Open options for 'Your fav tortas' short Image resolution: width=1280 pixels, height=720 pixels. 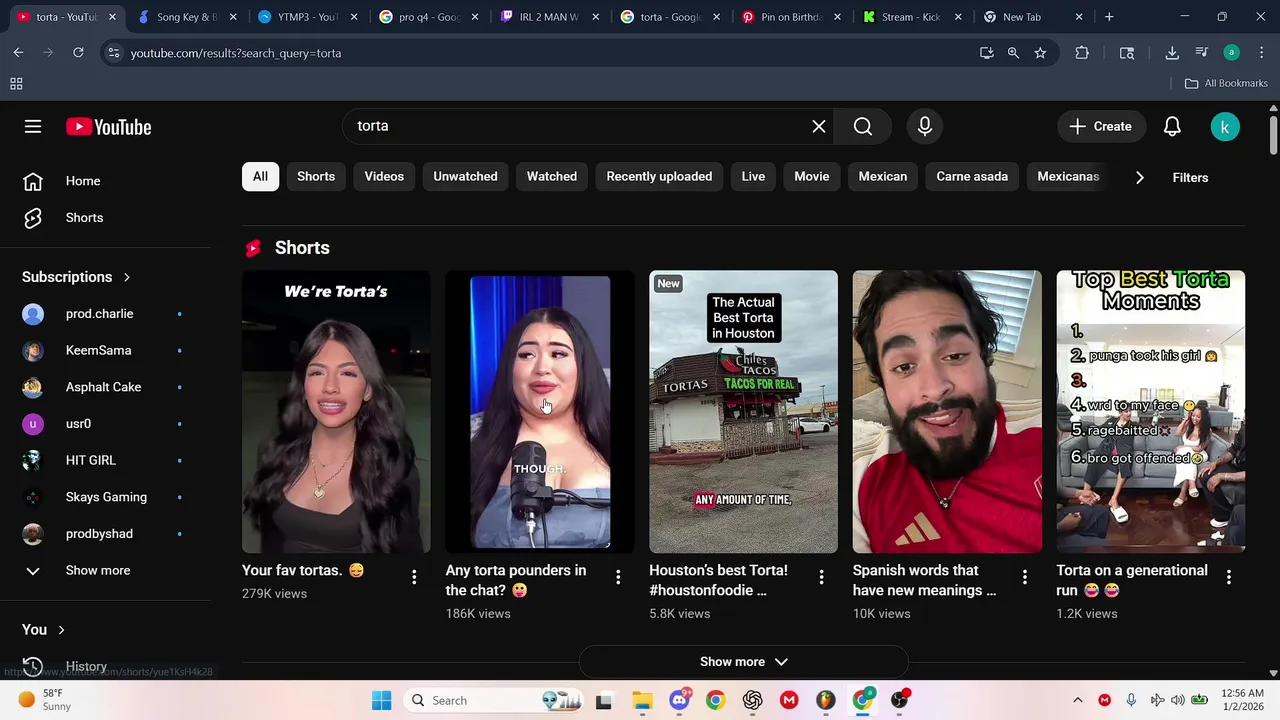click(414, 577)
